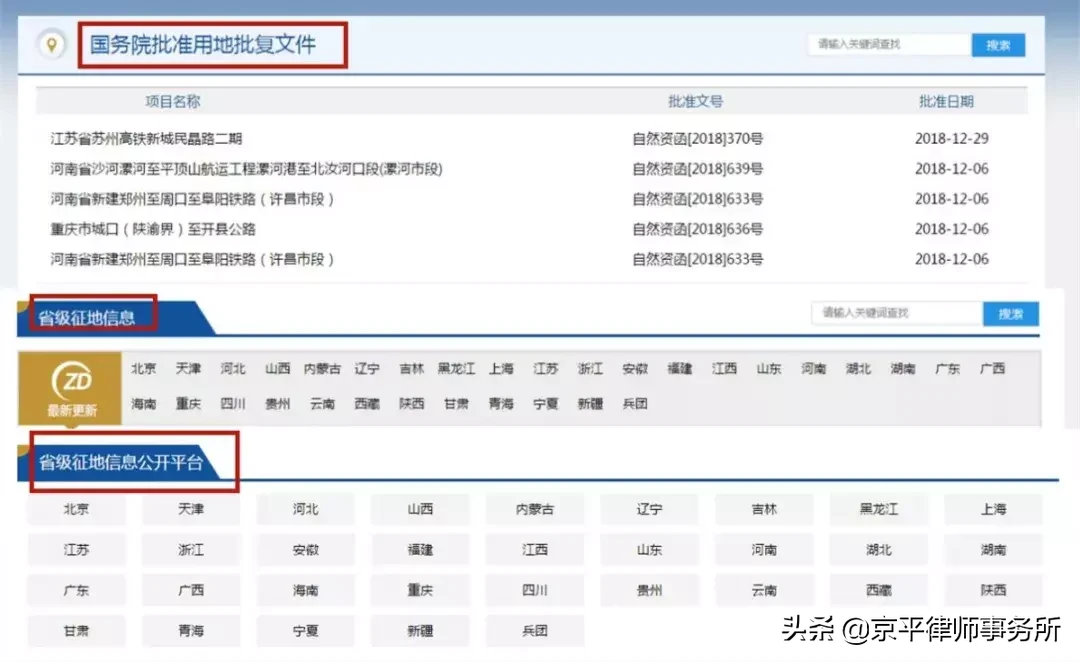Screen dimensions: 1080x662
Task: Select 北京 in the 省级征地信息 quick links
Action: (143, 368)
